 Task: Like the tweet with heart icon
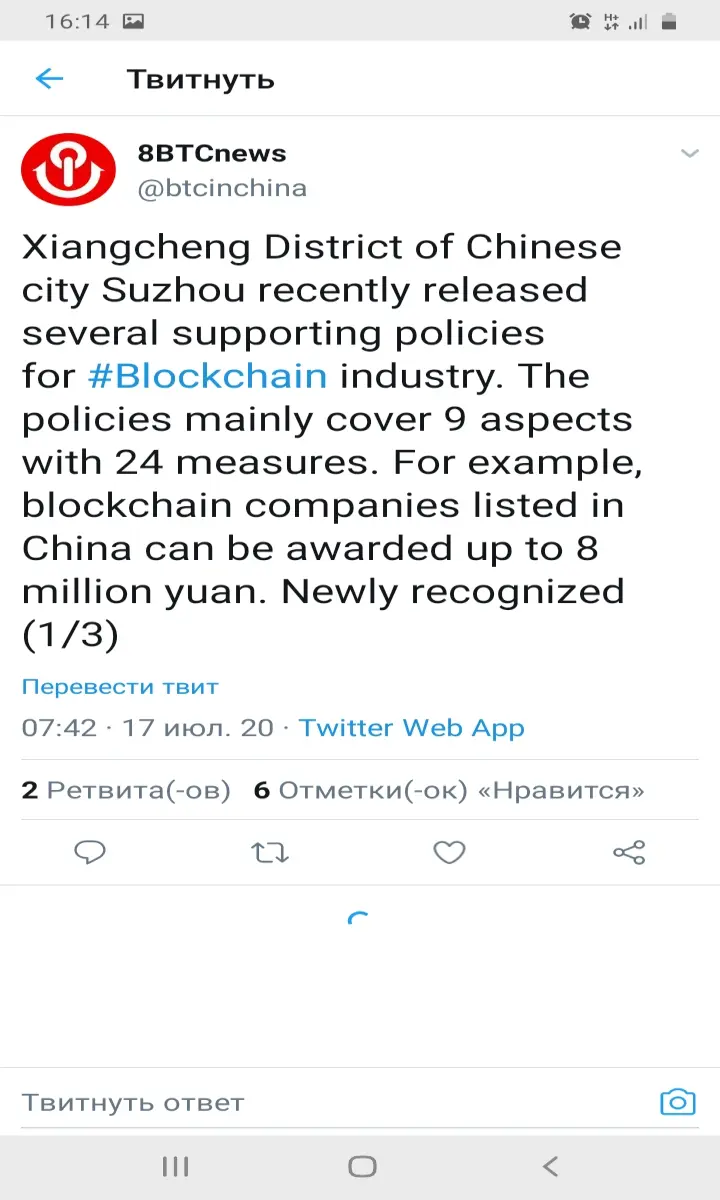tap(449, 852)
